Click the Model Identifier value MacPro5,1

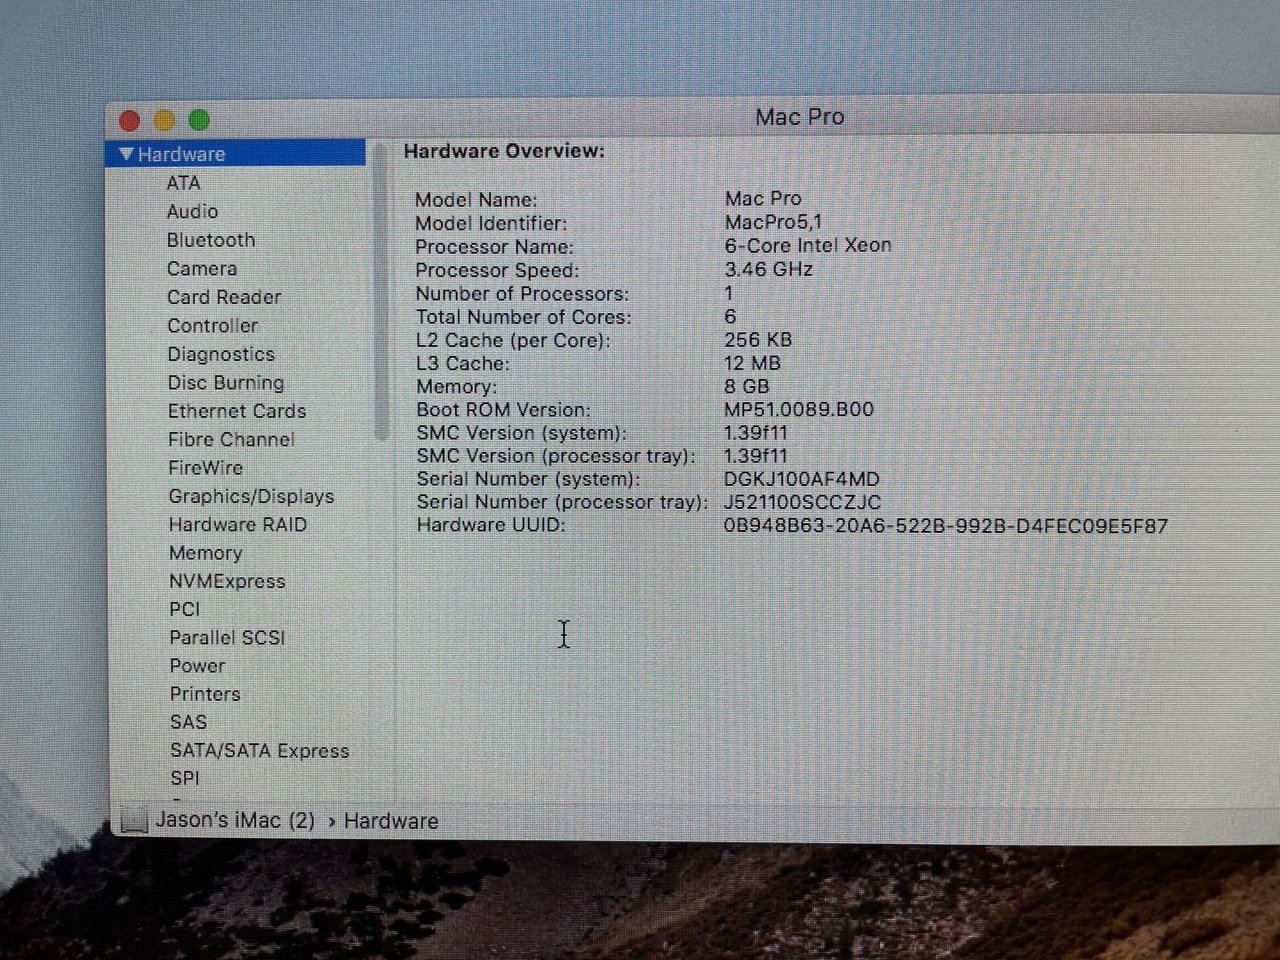point(773,221)
